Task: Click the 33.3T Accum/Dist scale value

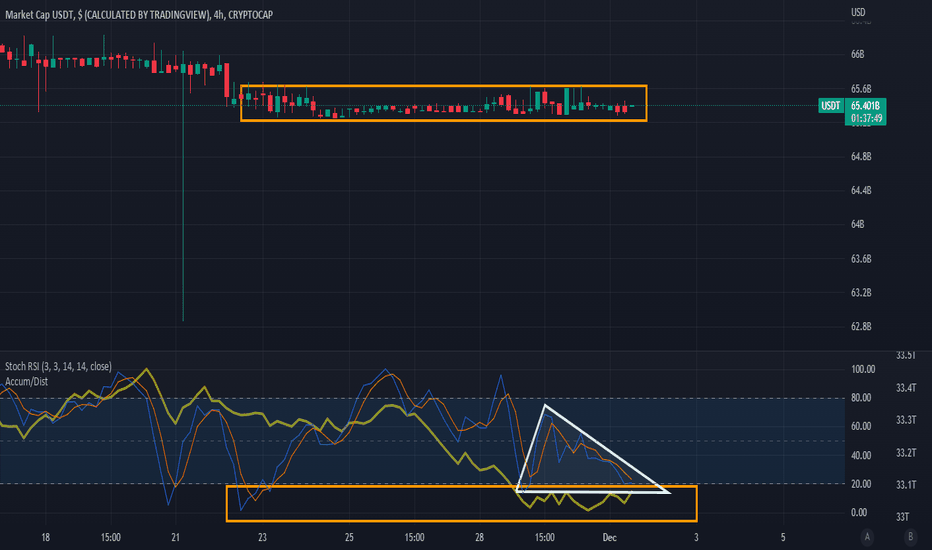Action: click(x=906, y=420)
